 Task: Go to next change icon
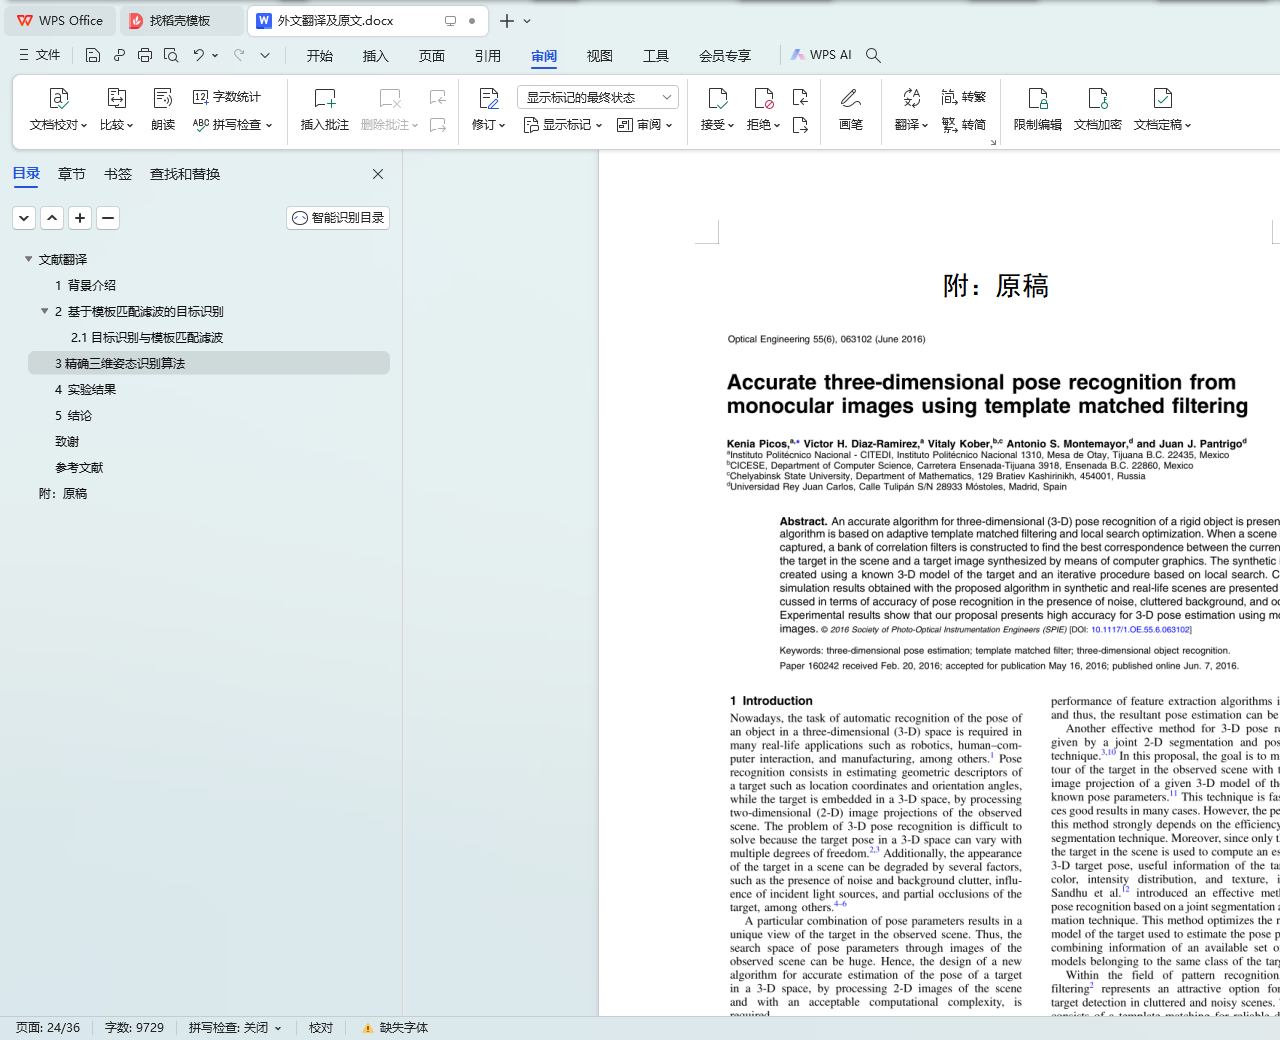pyautogui.click(x=800, y=125)
